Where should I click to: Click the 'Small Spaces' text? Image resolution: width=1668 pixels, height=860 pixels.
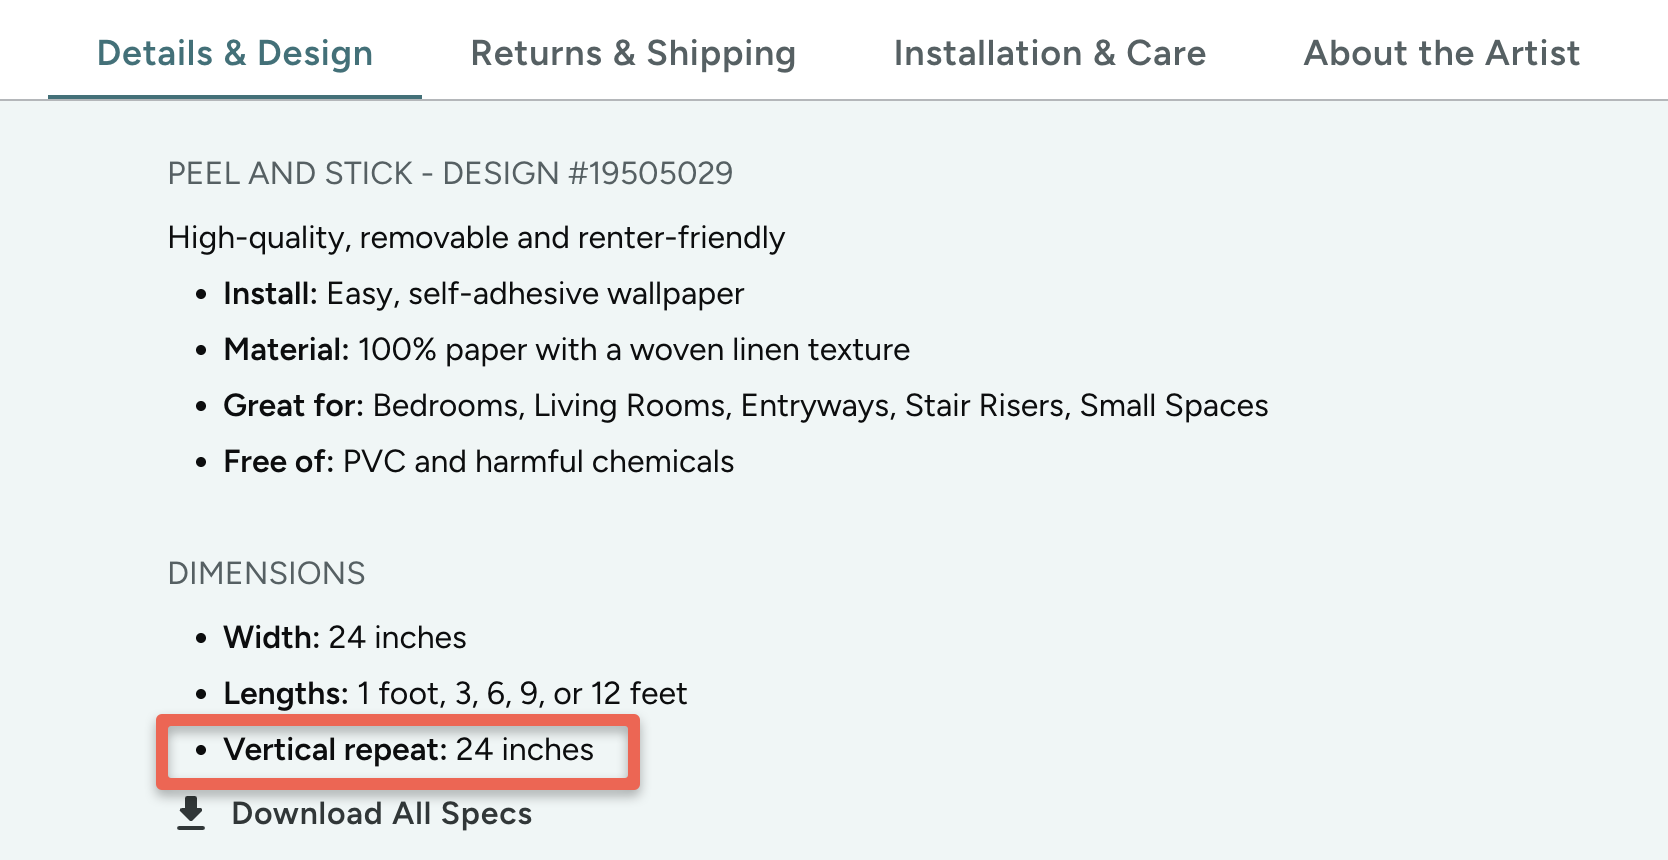(x=1173, y=406)
